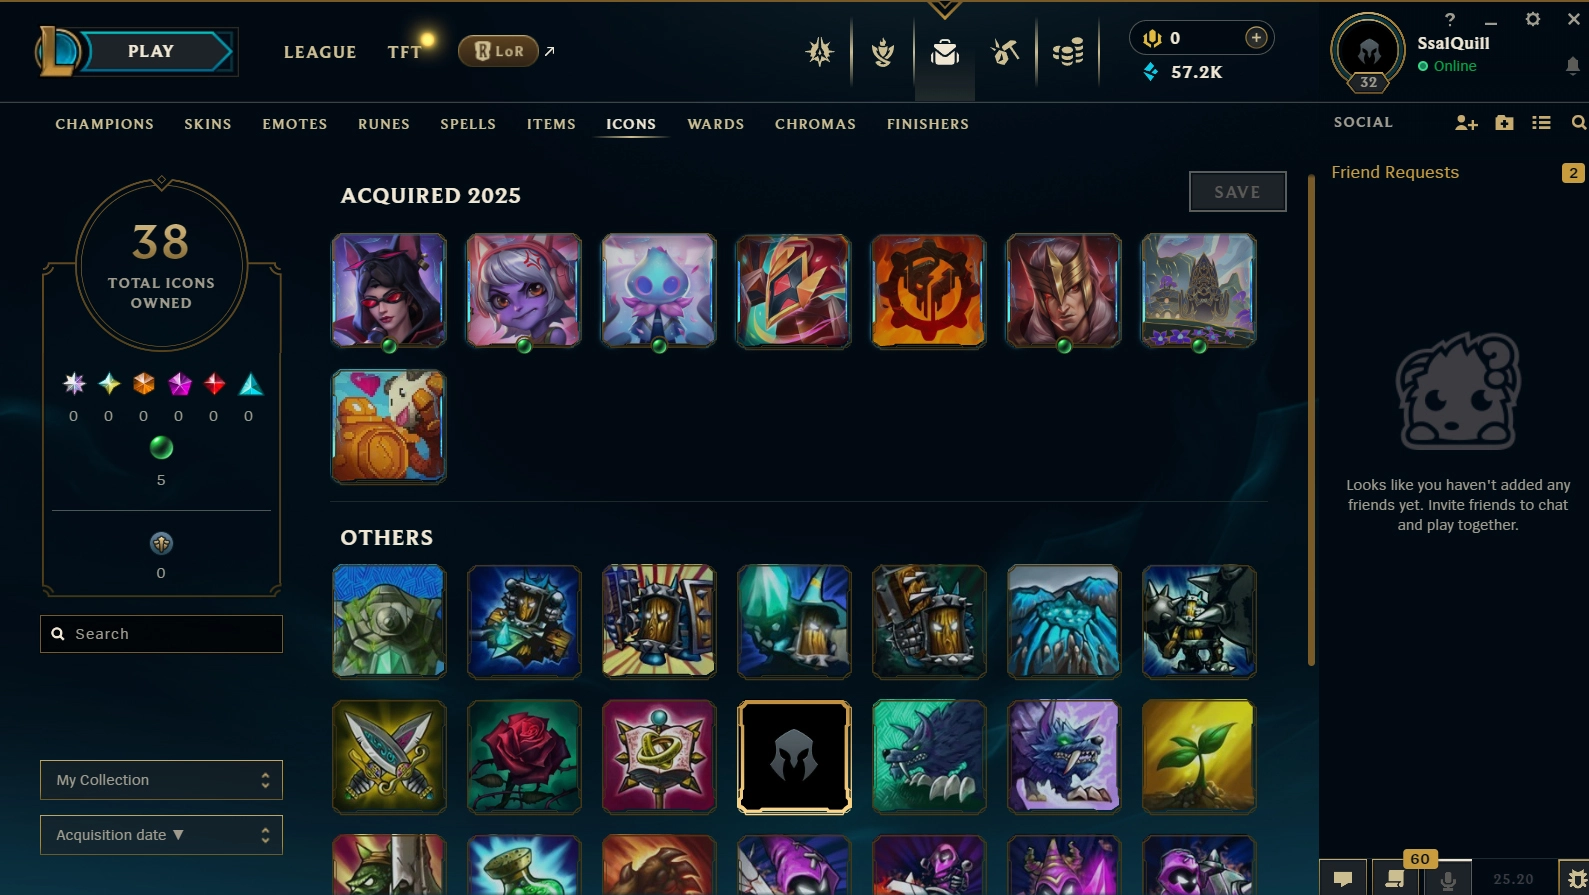Click the icon Search input field

tap(161, 634)
